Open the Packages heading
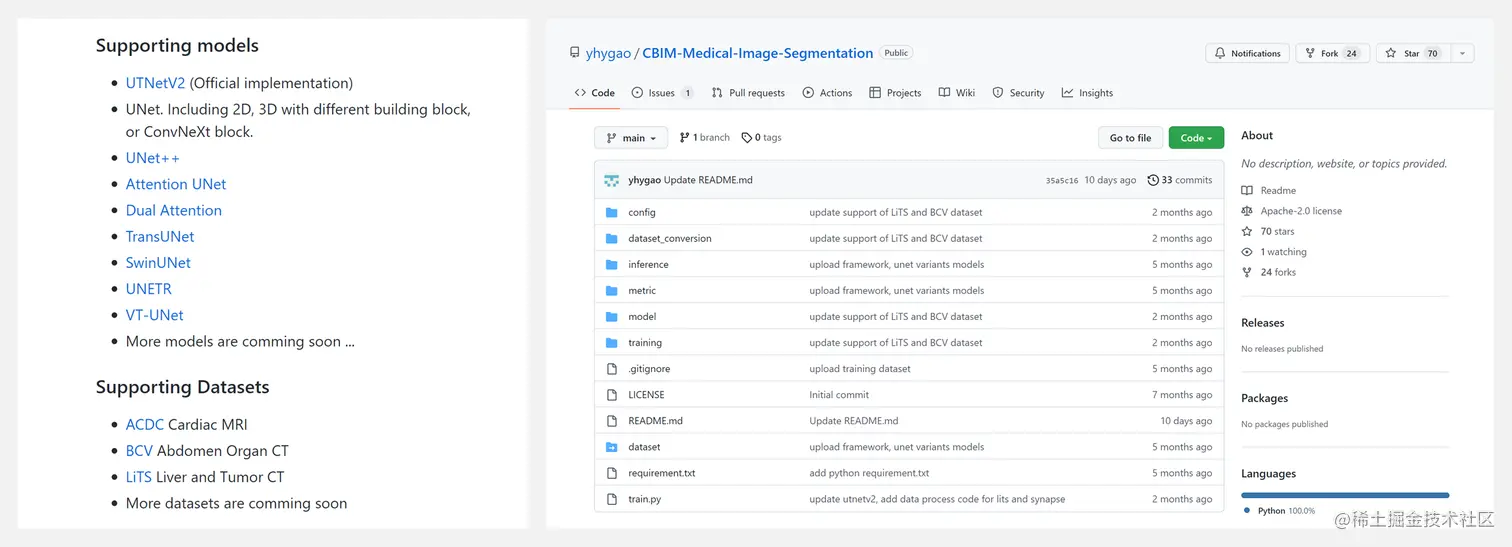 [x=1264, y=398]
